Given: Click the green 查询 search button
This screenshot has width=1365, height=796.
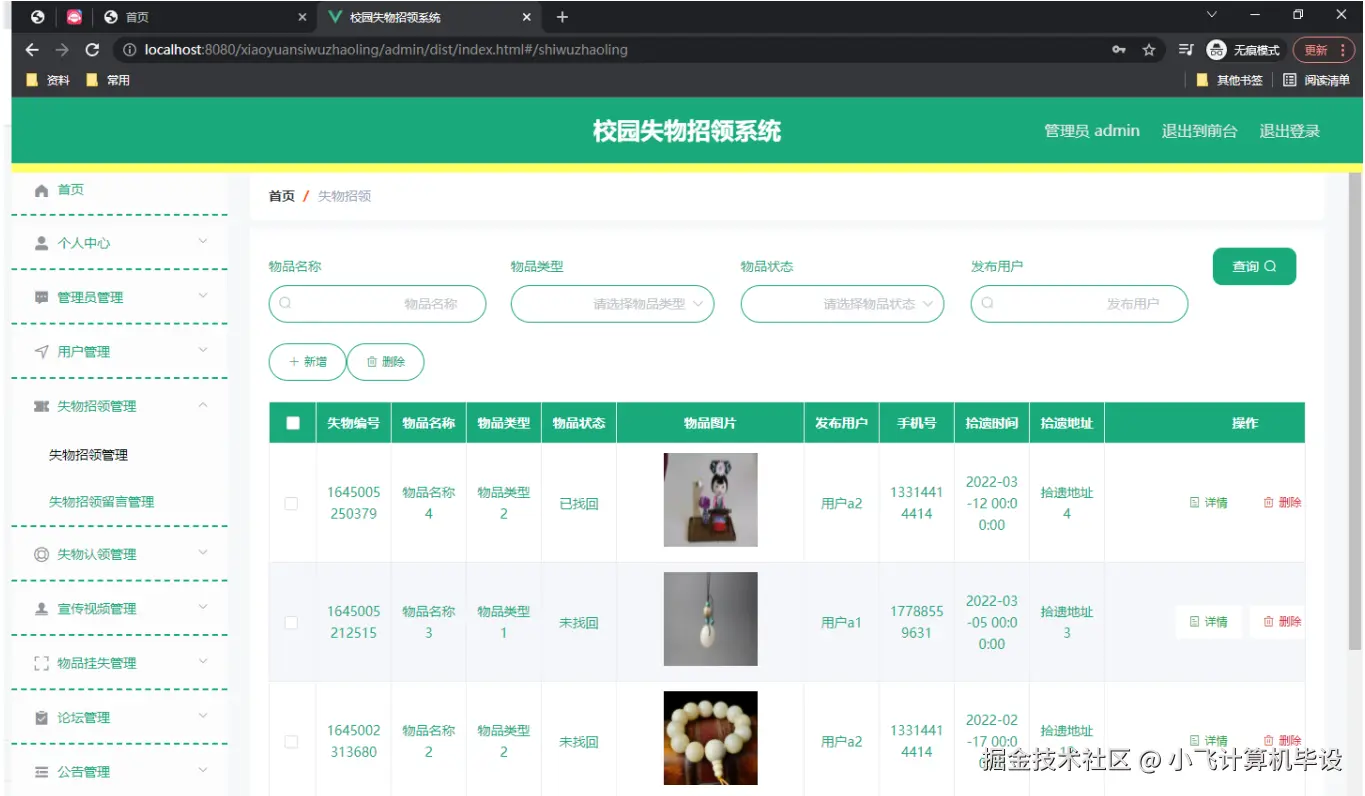Looking at the screenshot, I should pyautogui.click(x=1253, y=266).
